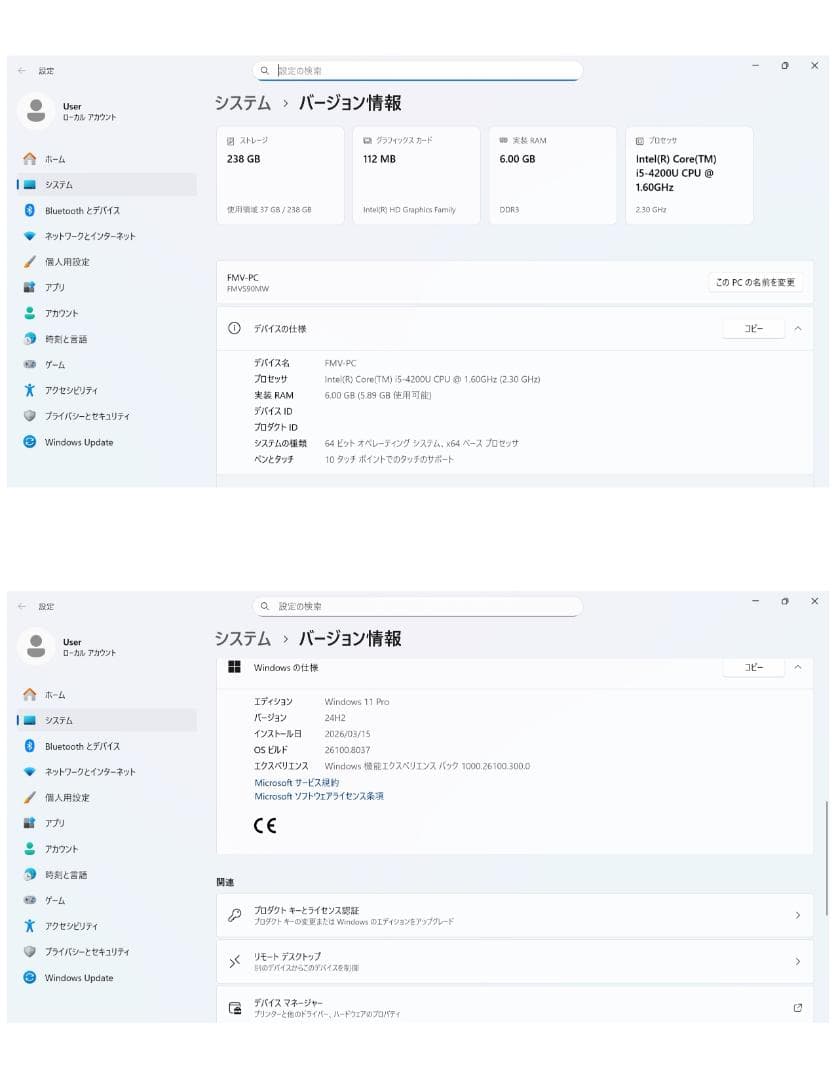Click the version value 24H2
Image resolution: width=836 pixels, height=1080 pixels.
tap(335, 718)
